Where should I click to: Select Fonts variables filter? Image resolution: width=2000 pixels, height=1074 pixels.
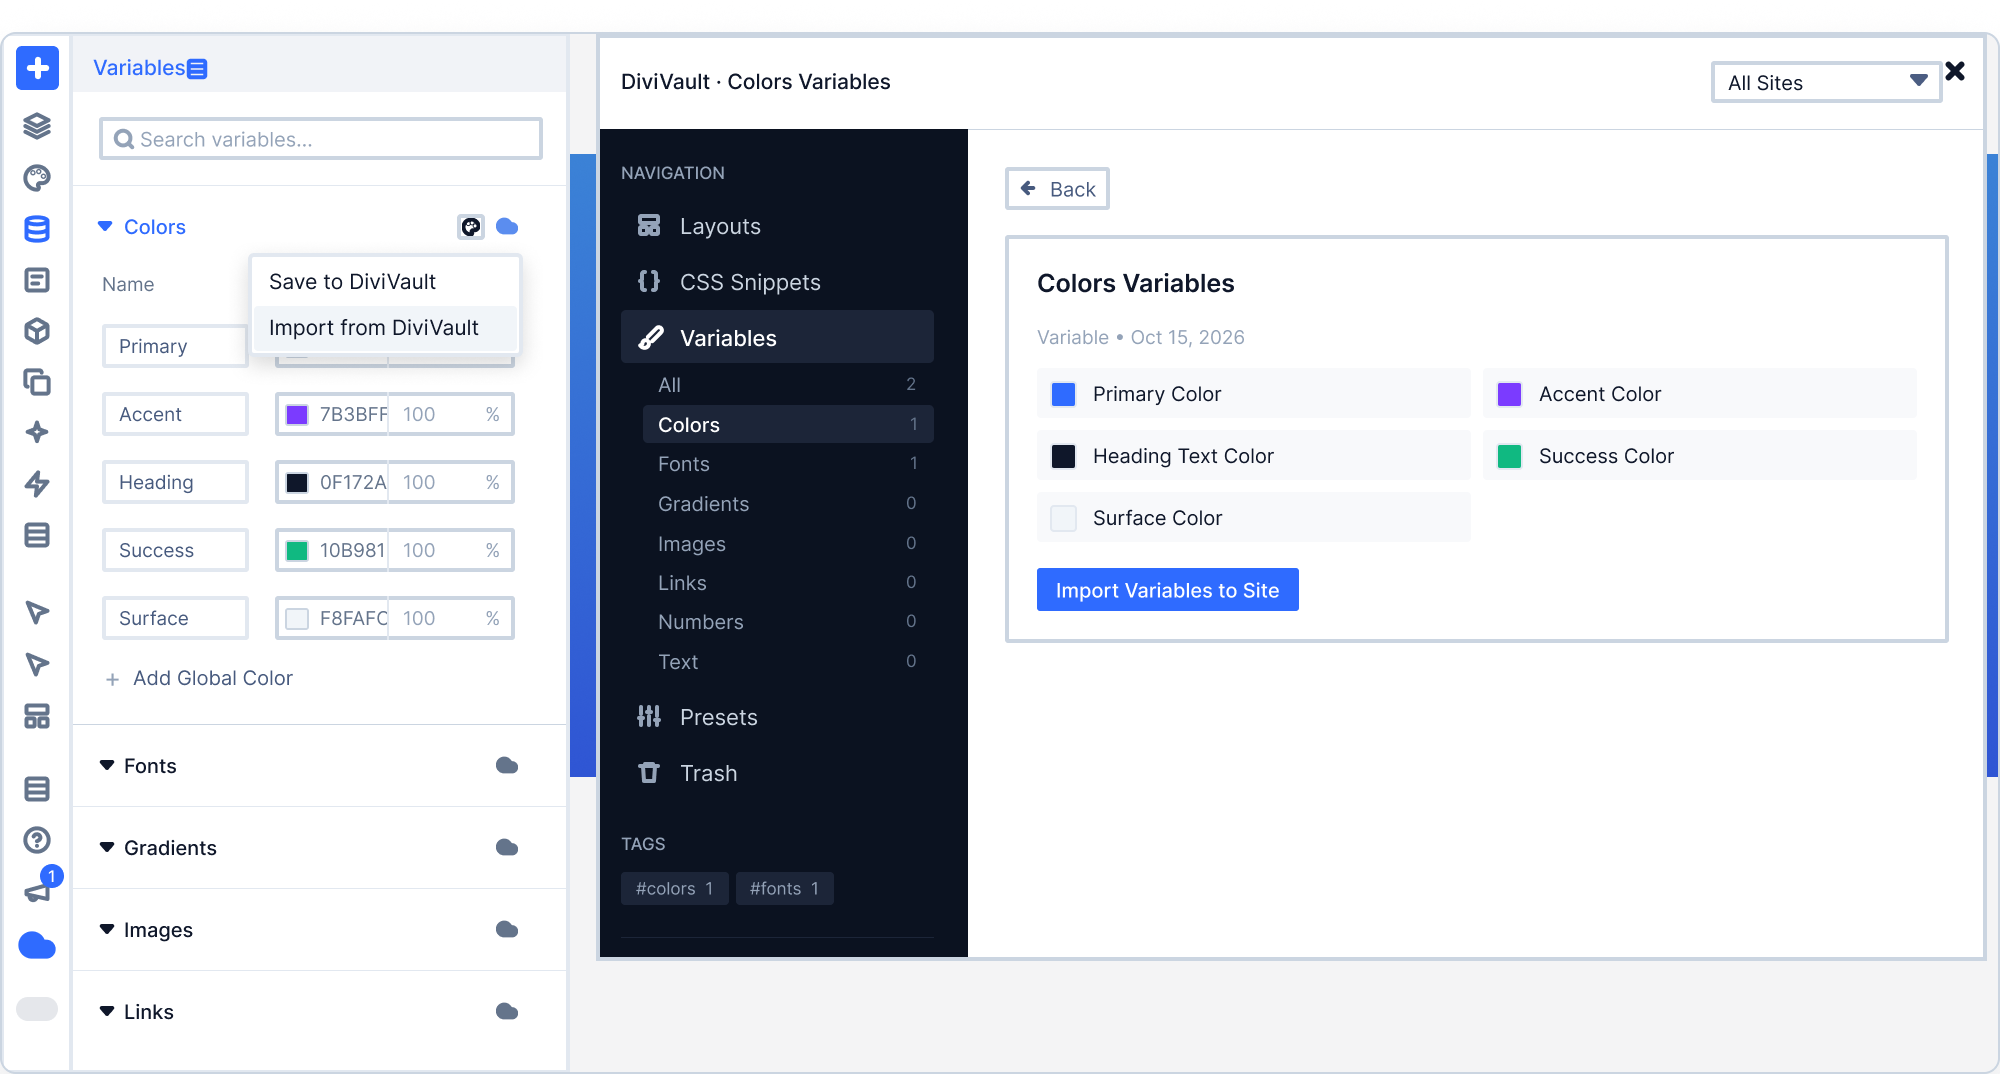click(x=788, y=464)
